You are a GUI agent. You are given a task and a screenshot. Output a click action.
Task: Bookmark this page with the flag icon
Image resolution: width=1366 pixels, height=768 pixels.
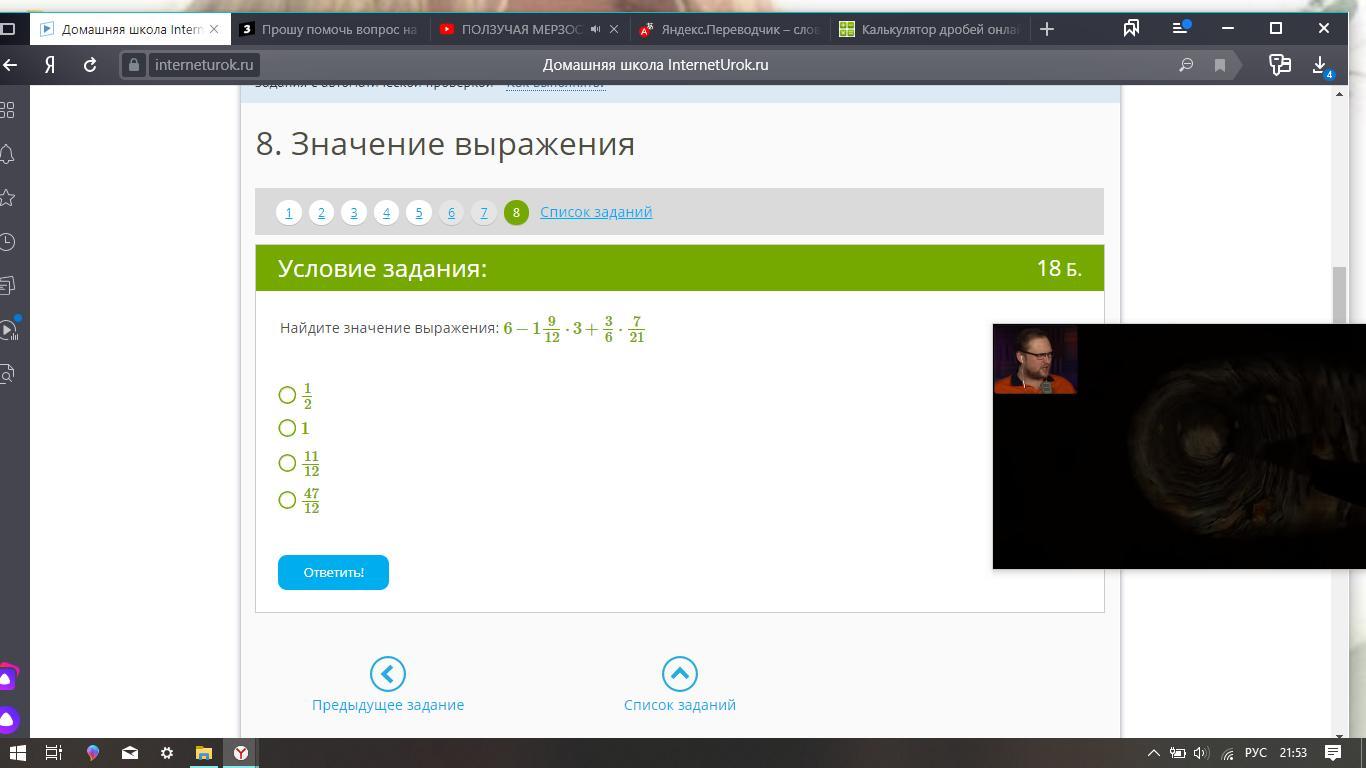[1220, 65]
